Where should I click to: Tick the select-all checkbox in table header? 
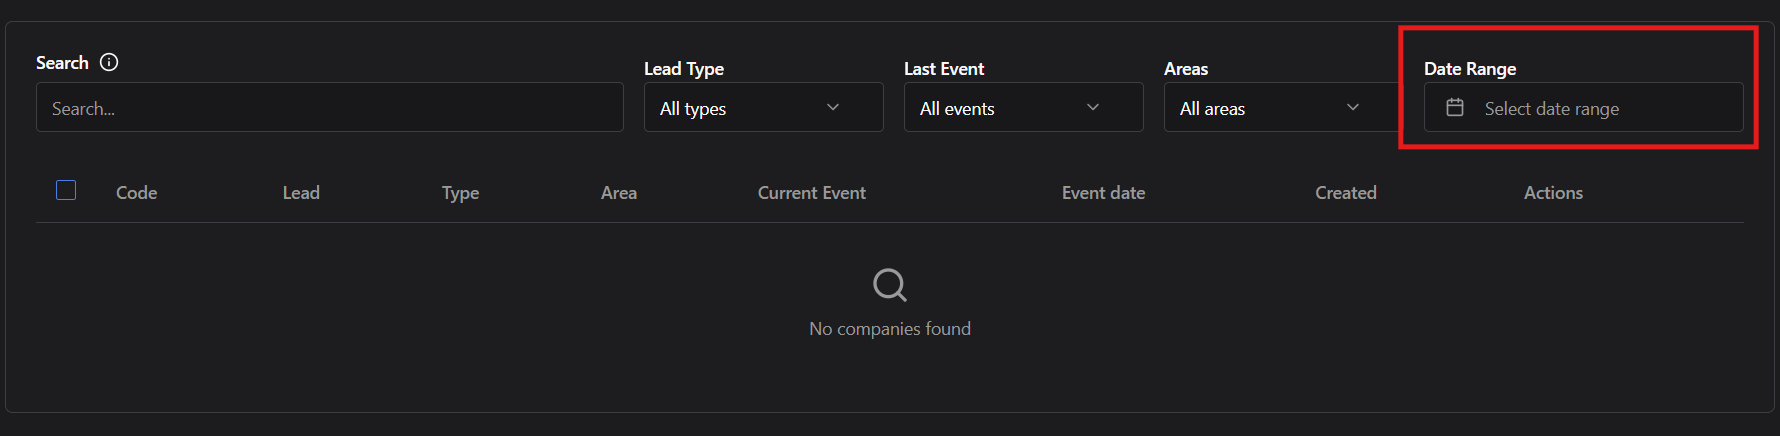point(66,190)
